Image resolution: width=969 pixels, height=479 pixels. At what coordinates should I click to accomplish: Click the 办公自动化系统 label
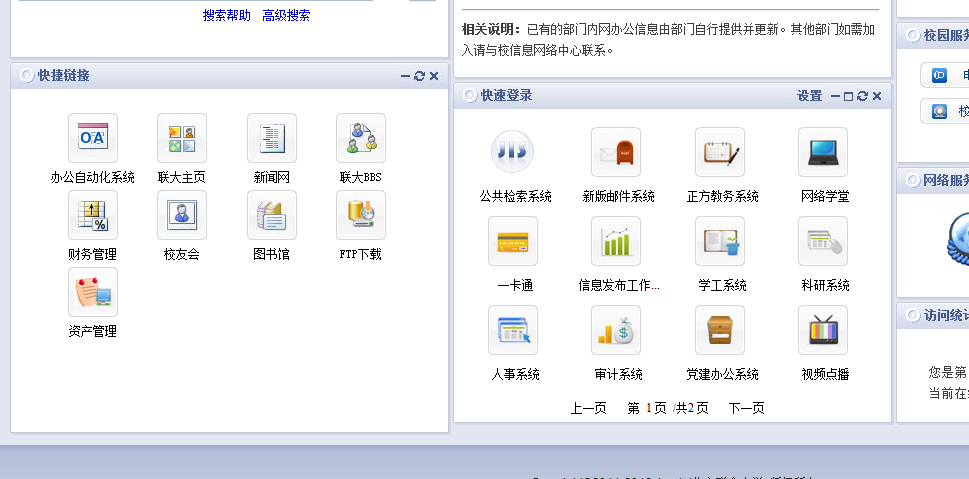93,177
